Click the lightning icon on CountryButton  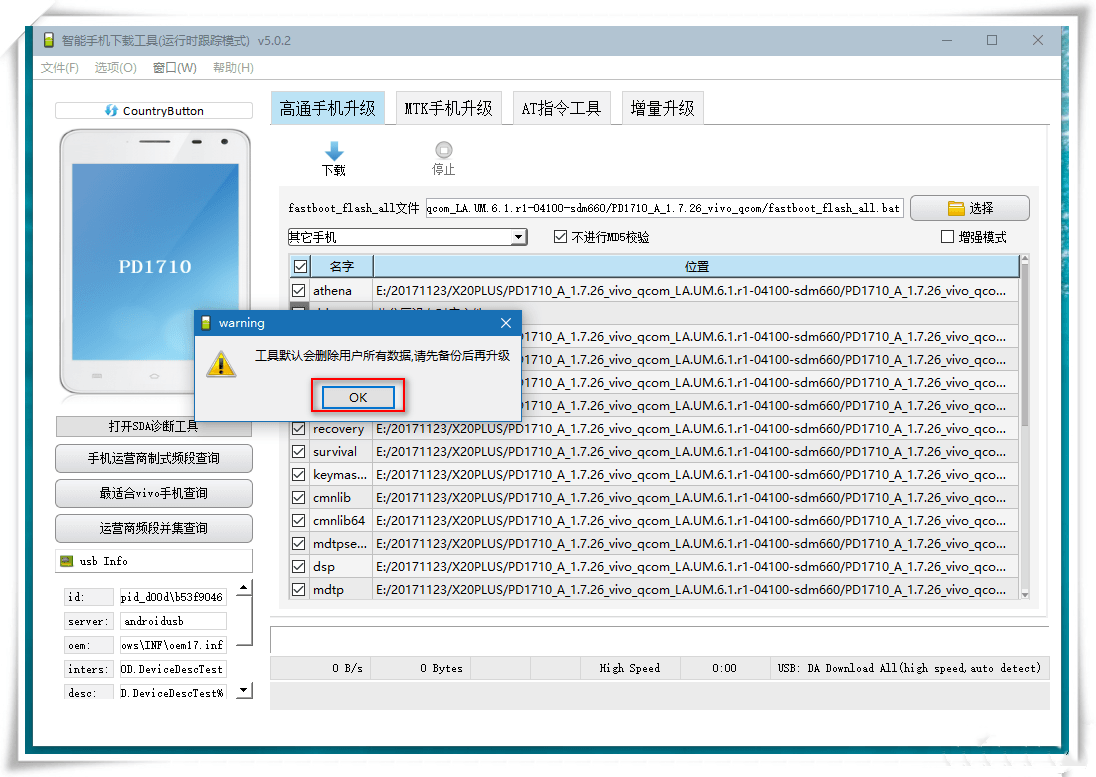(x=110, y=110)
